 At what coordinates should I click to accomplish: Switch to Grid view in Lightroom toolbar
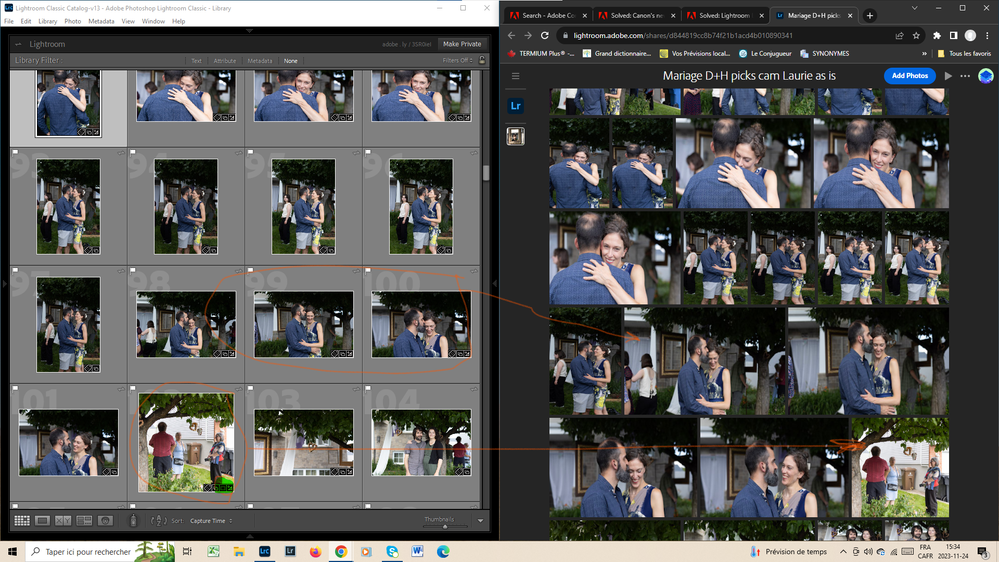pyautogui.click(x=22, y=521)
